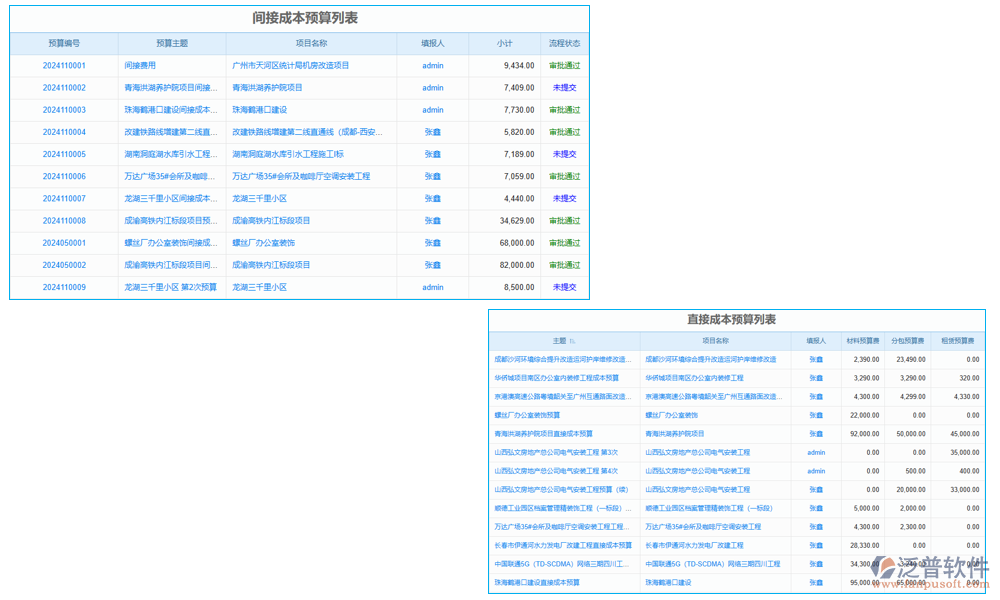Click the 分包预算费 column header
The height and width of the screenshot is (600, 1000).
(908, 341)
